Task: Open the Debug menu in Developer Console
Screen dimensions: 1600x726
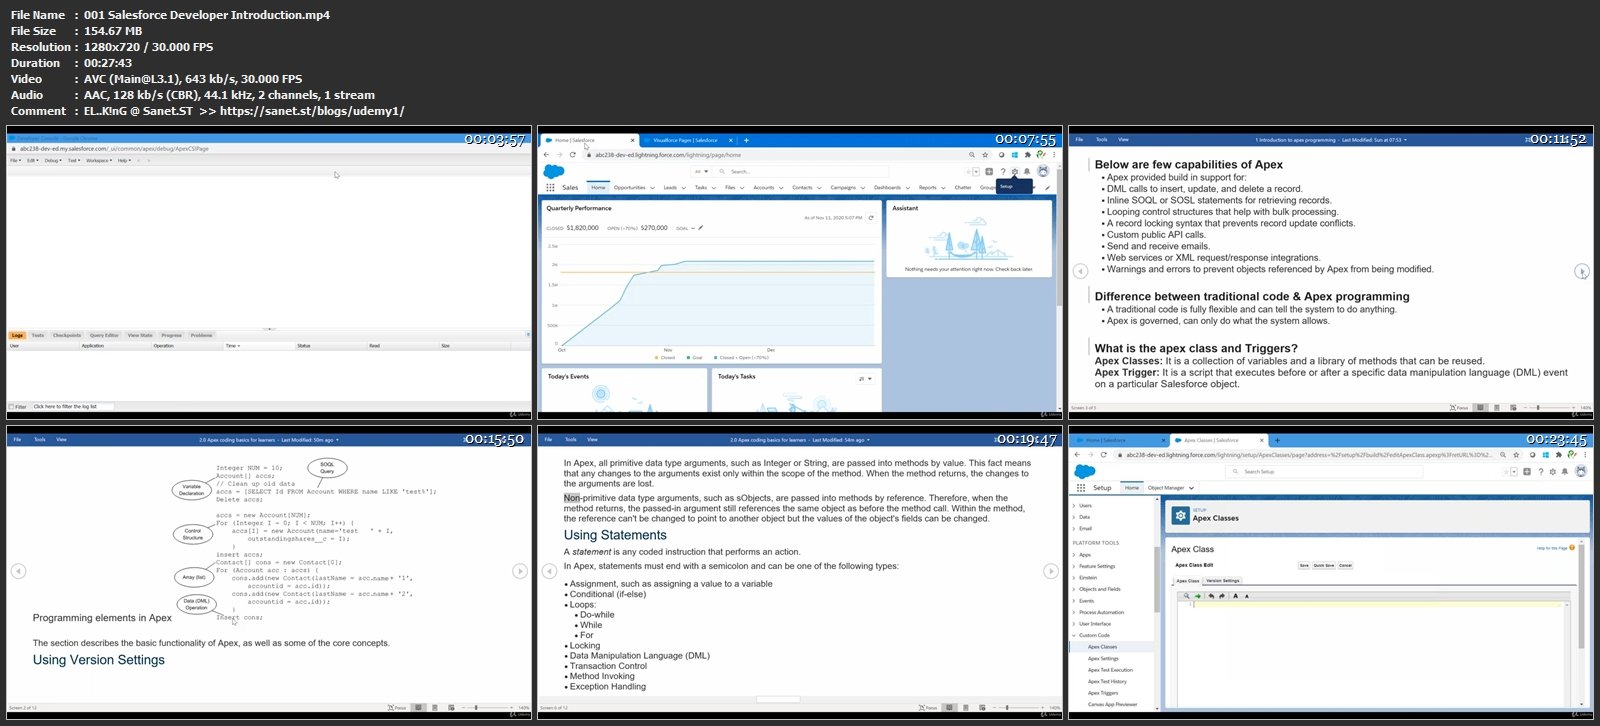Action: (x=53, y=160)
